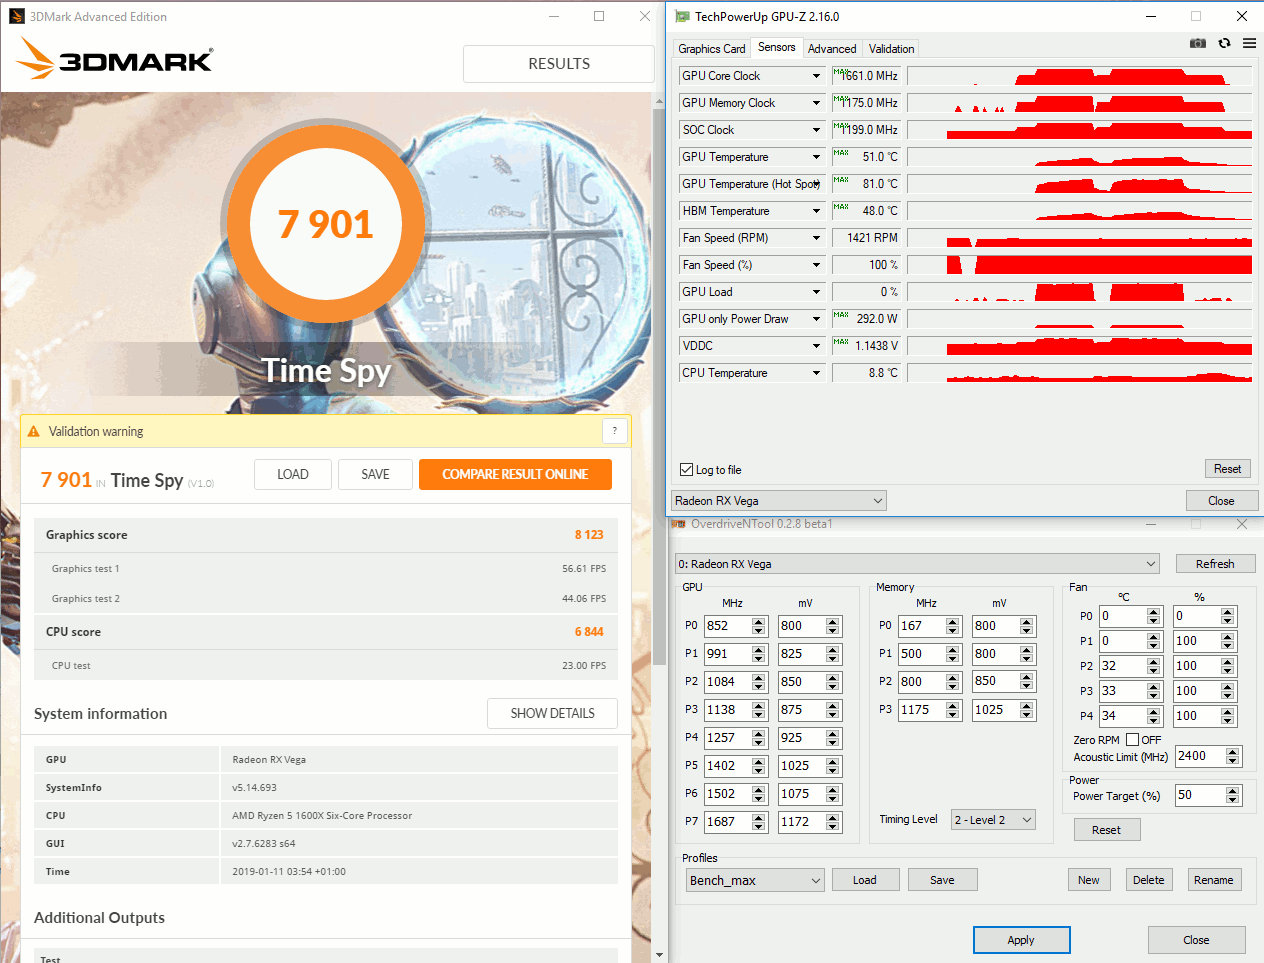Click the GPU-Z refresh icon
This screenshot has width=1264, height=963.
point(1224,44)
